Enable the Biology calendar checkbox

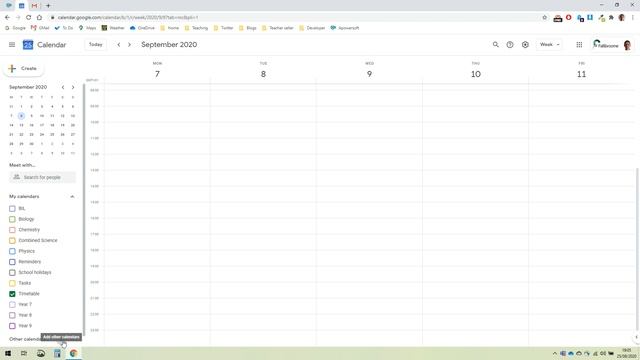(12, 219)
